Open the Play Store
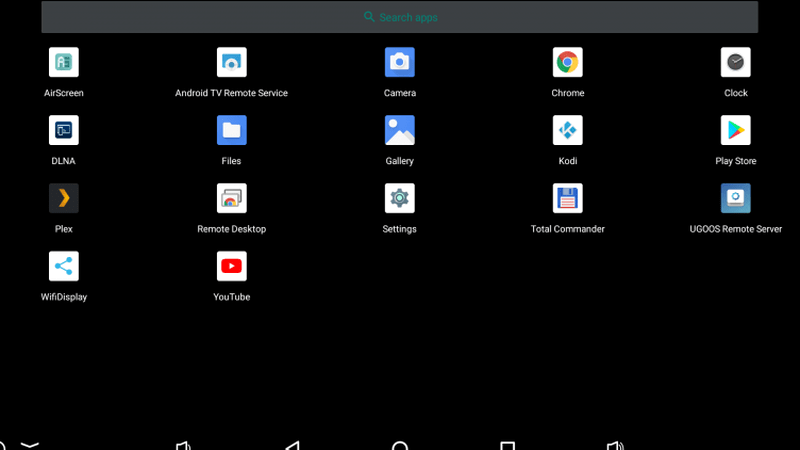The height and width of the screenshot is (450, 800). pos(735,130)
